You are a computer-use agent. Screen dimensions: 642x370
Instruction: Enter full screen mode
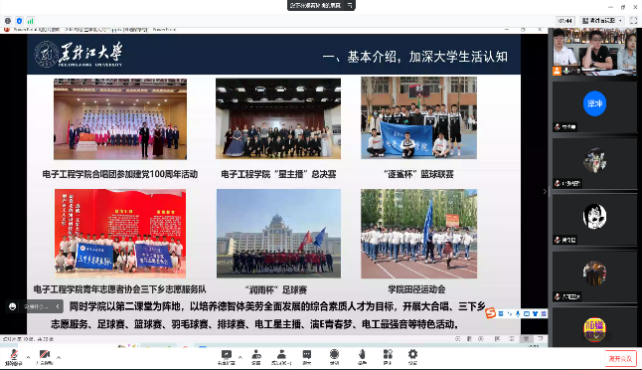coord(633,20)
